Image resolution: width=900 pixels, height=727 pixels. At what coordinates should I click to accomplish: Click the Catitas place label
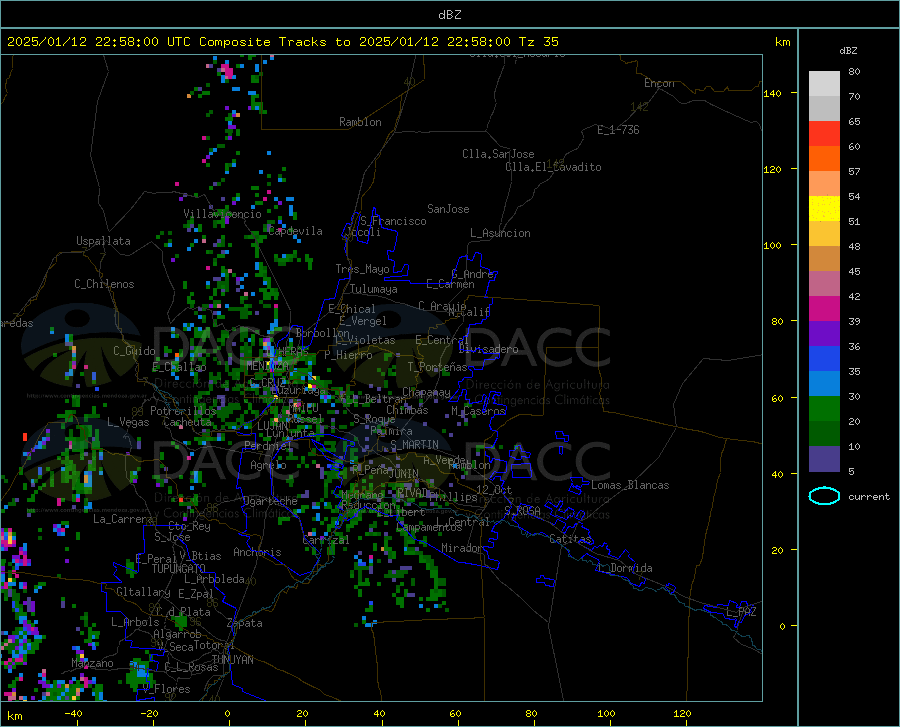(570, 539)
